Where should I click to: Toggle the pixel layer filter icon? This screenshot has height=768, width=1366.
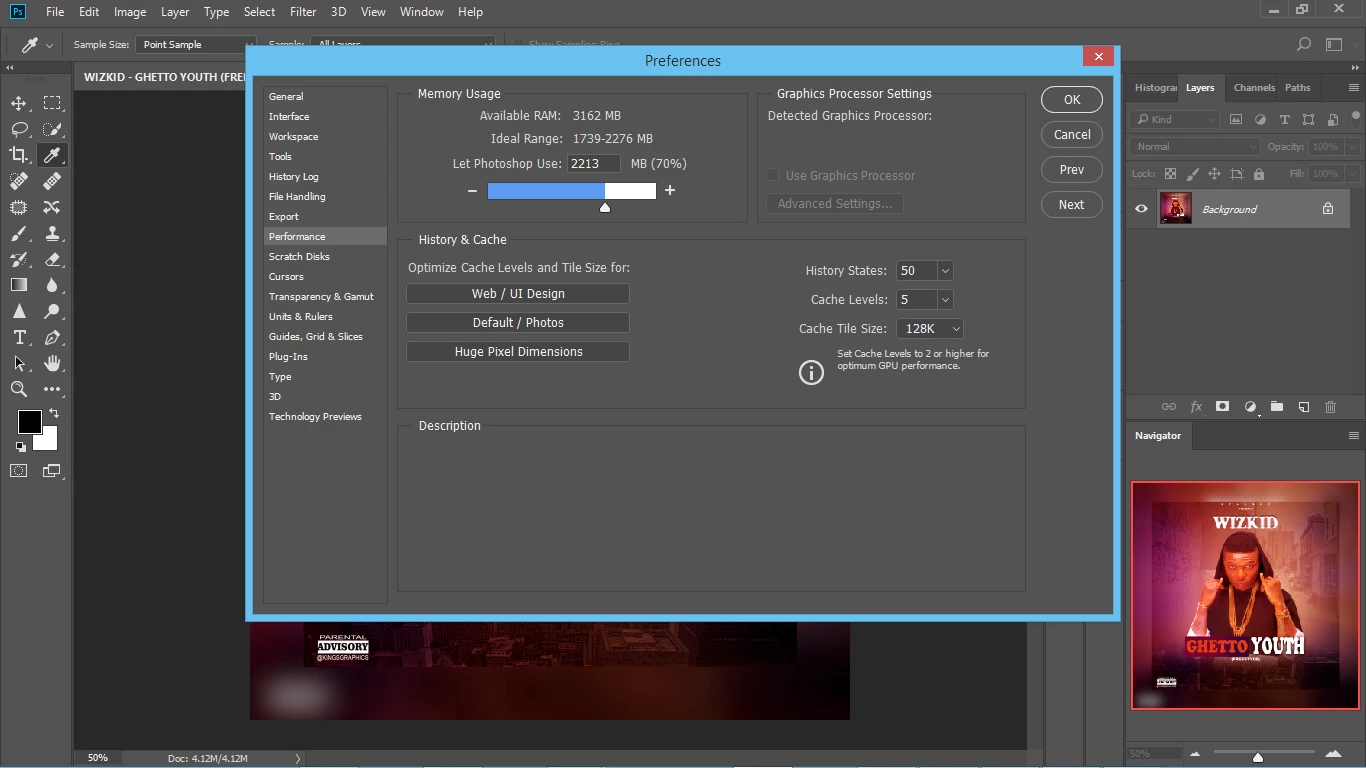[1236, 119]
